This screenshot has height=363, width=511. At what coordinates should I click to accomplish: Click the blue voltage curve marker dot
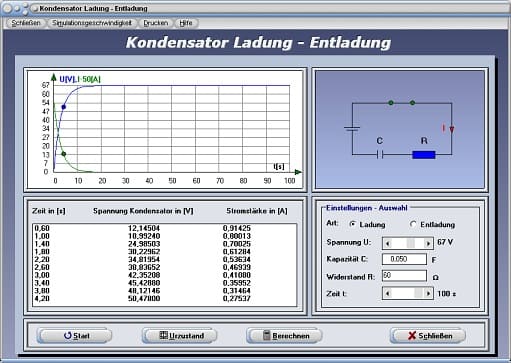64,107
